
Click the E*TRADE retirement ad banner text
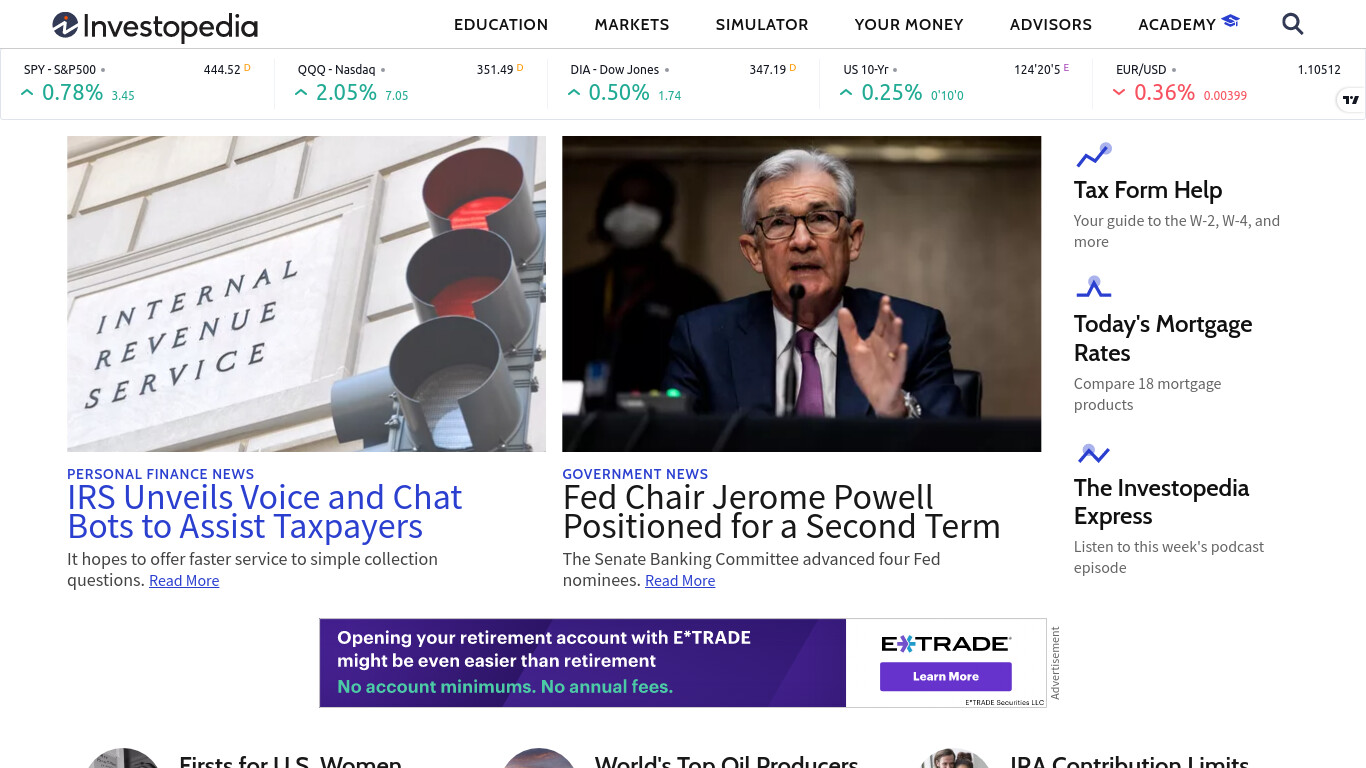pos(544,662)
